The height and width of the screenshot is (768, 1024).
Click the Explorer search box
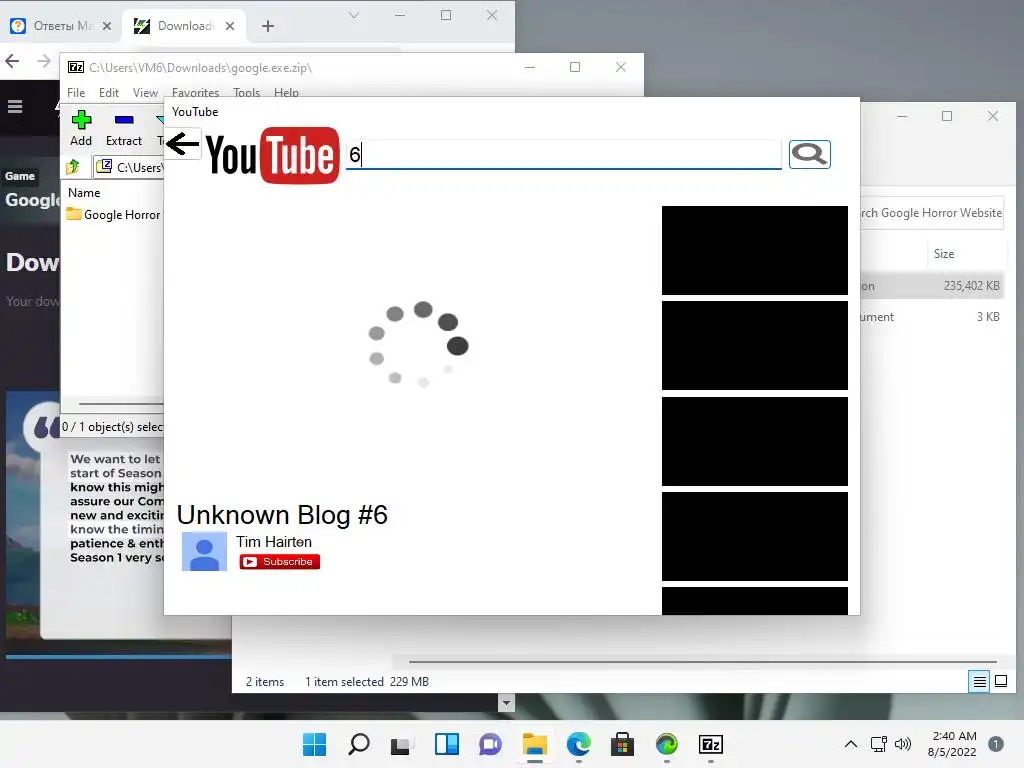(932, 213)
